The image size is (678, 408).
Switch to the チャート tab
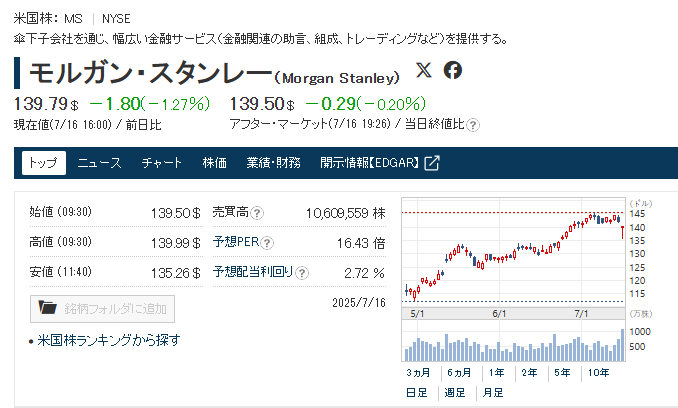click(162, 163)
